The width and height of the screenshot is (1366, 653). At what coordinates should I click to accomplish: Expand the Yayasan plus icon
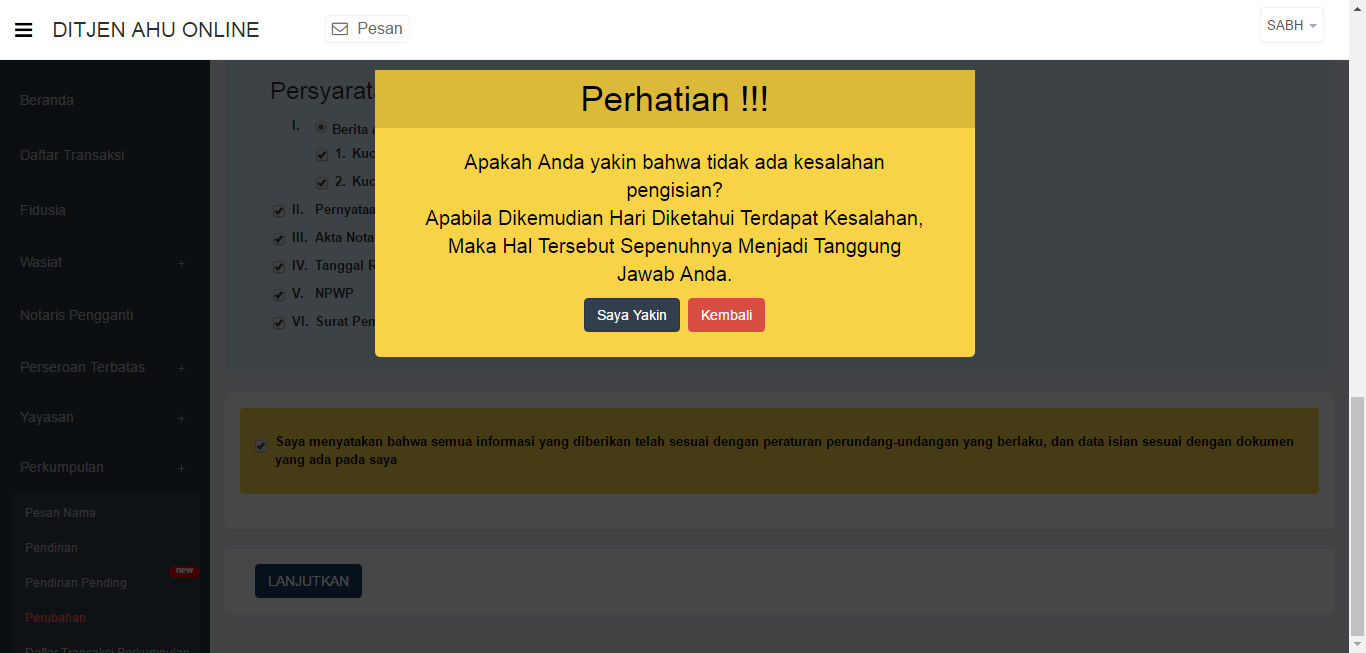pyautogui.click(x=181, y=418)
